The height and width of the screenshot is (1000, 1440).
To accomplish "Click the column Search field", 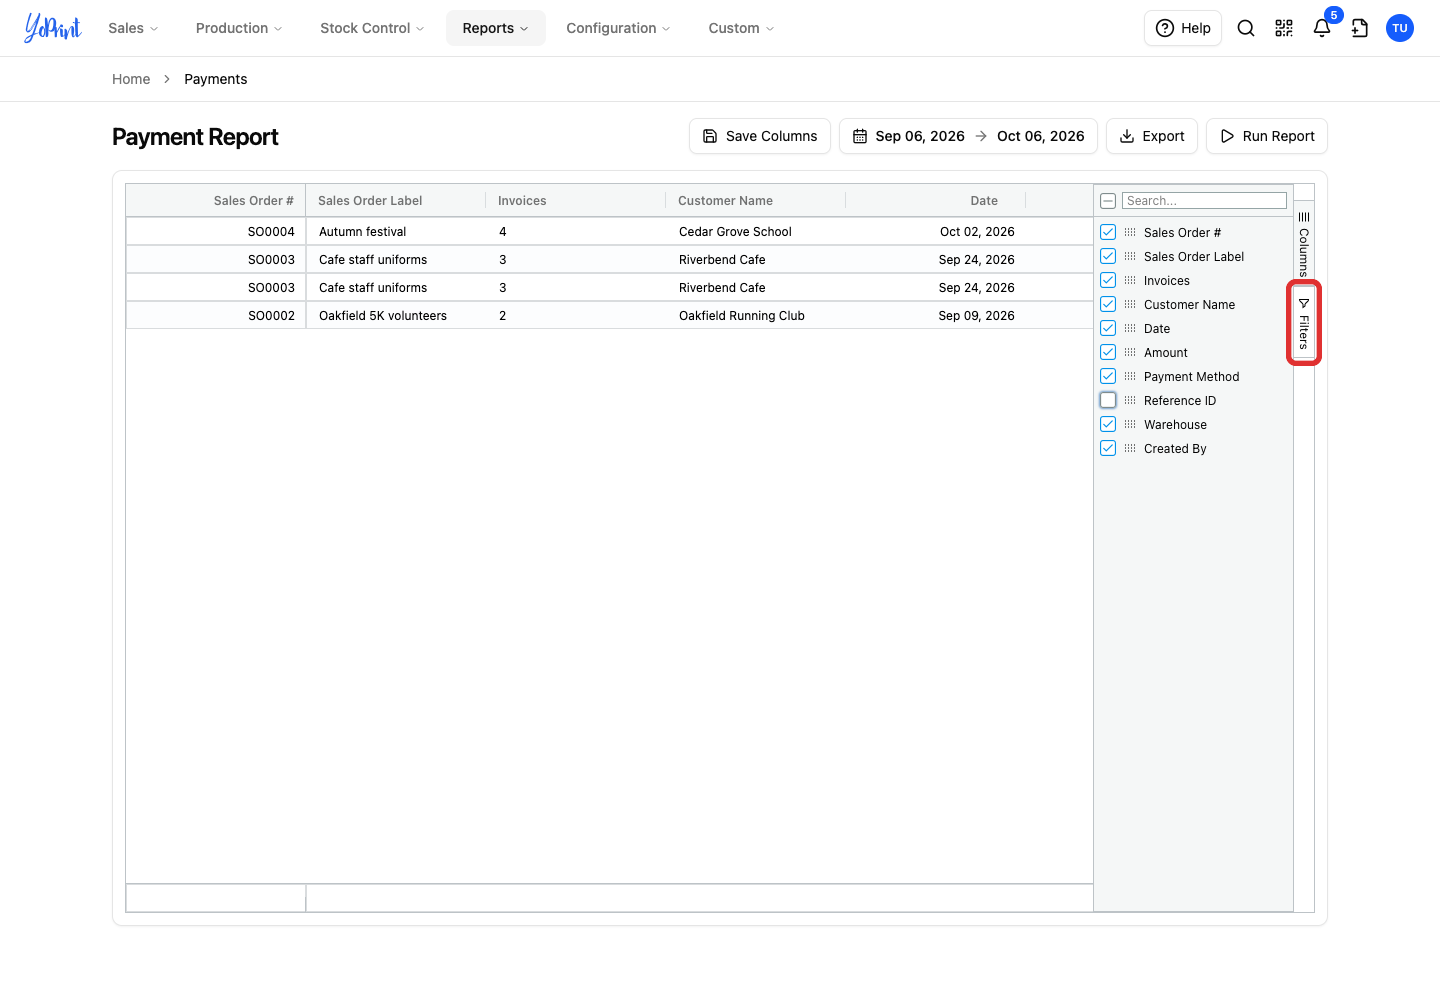I will (1204, 201).
